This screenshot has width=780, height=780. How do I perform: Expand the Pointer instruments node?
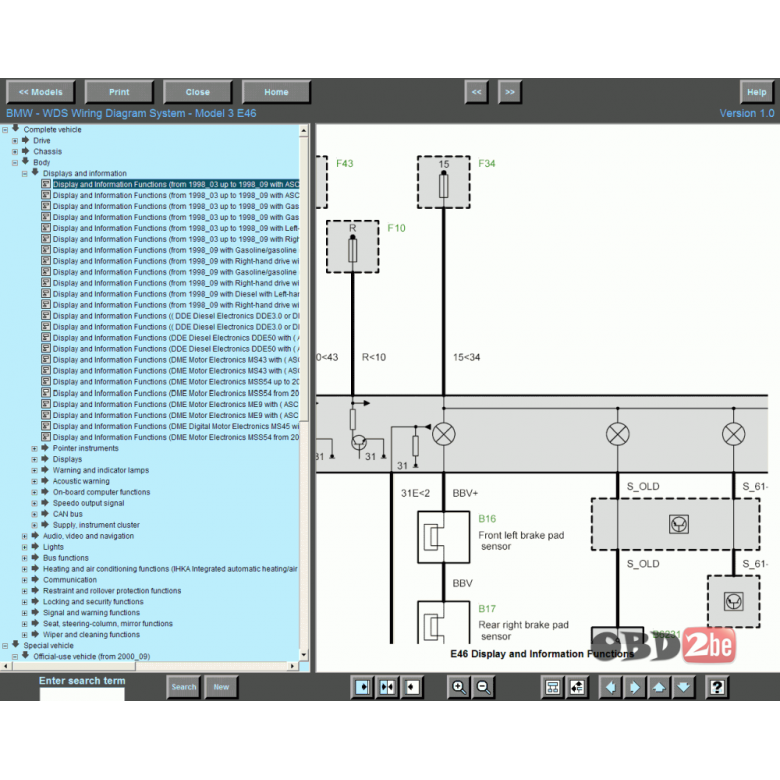coord(34,449)
